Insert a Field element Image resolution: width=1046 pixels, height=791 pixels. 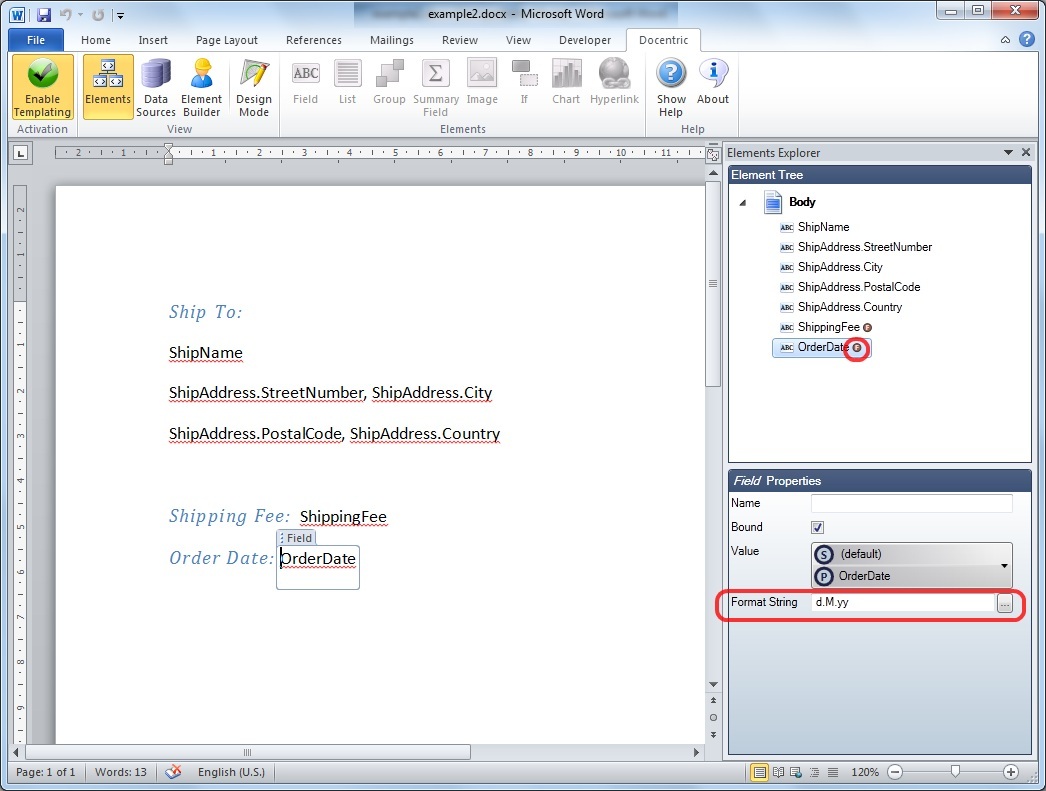coord(306,82)
